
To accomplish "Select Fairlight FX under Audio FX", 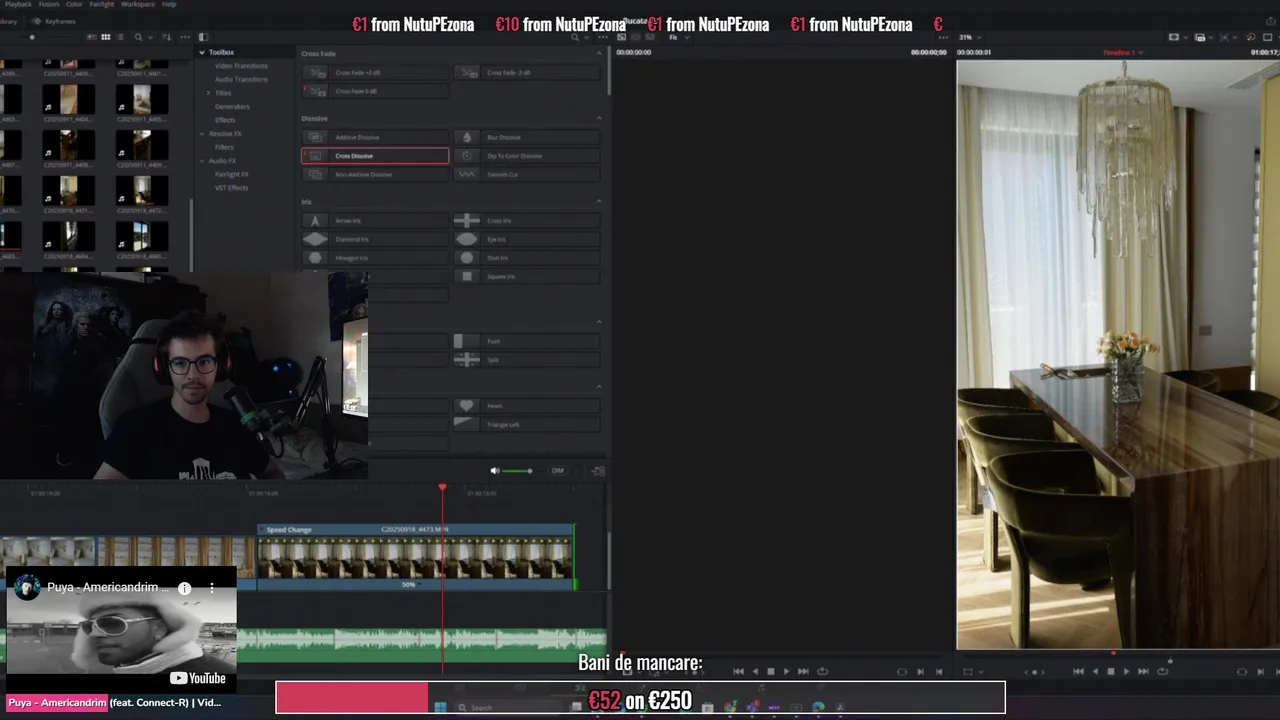I will click(232, 174).
